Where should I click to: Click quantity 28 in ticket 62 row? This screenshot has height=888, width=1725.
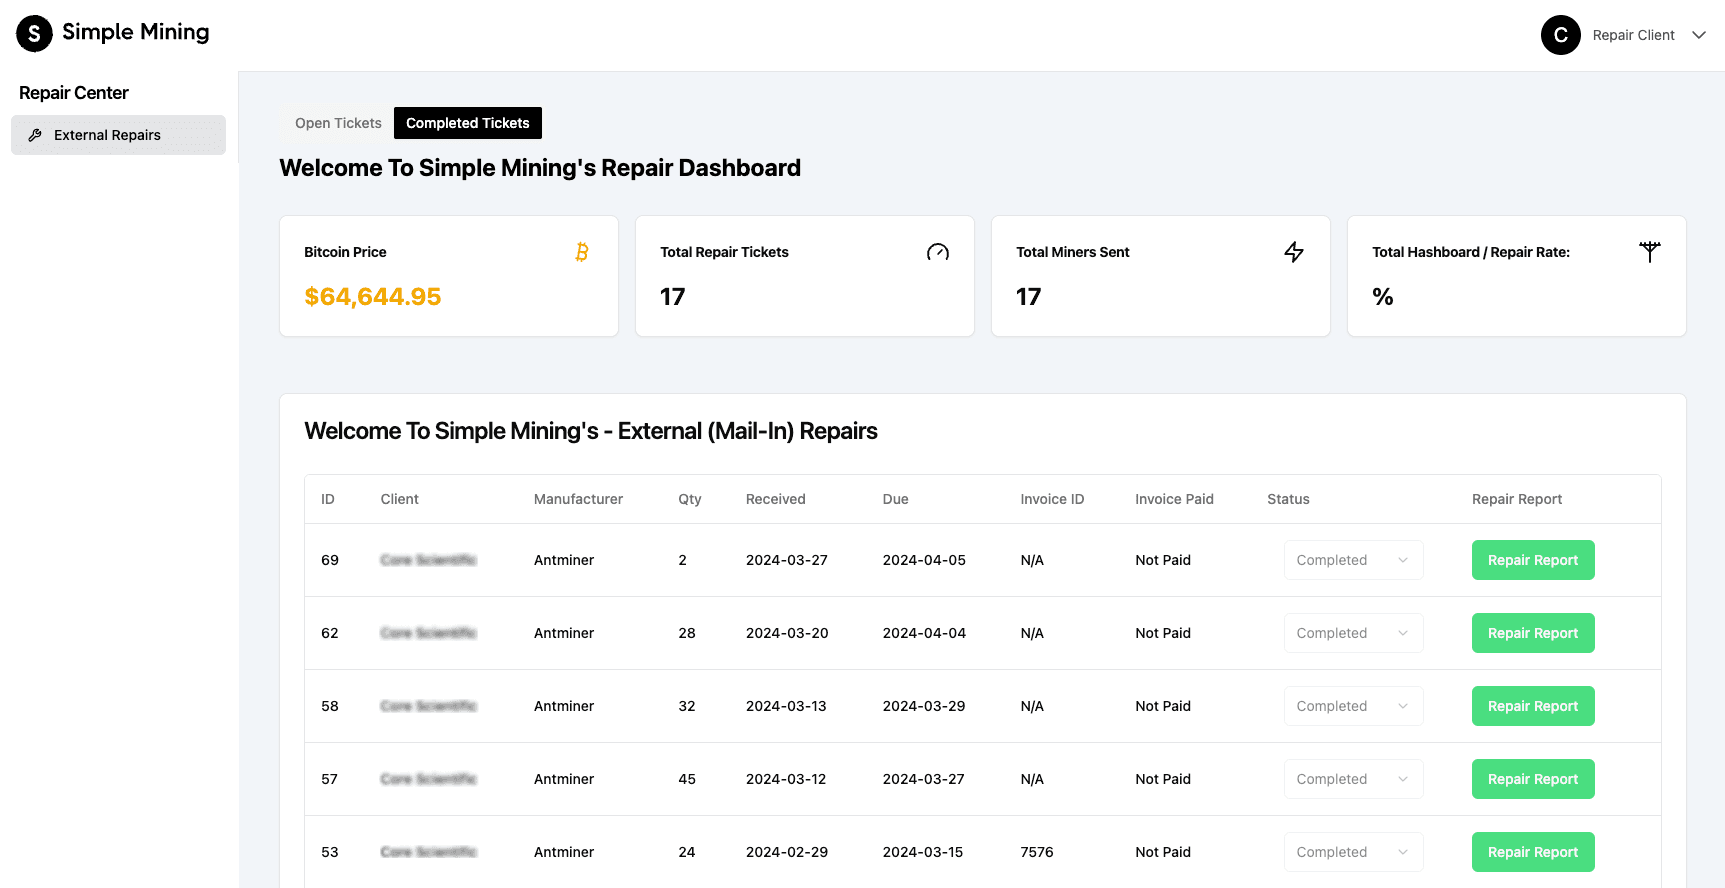687,633
